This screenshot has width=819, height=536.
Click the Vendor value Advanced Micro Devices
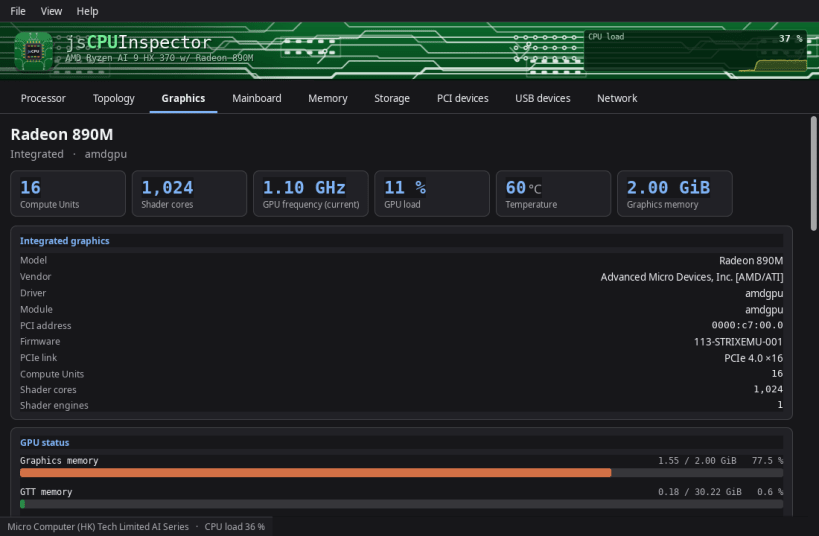point(692,277)
